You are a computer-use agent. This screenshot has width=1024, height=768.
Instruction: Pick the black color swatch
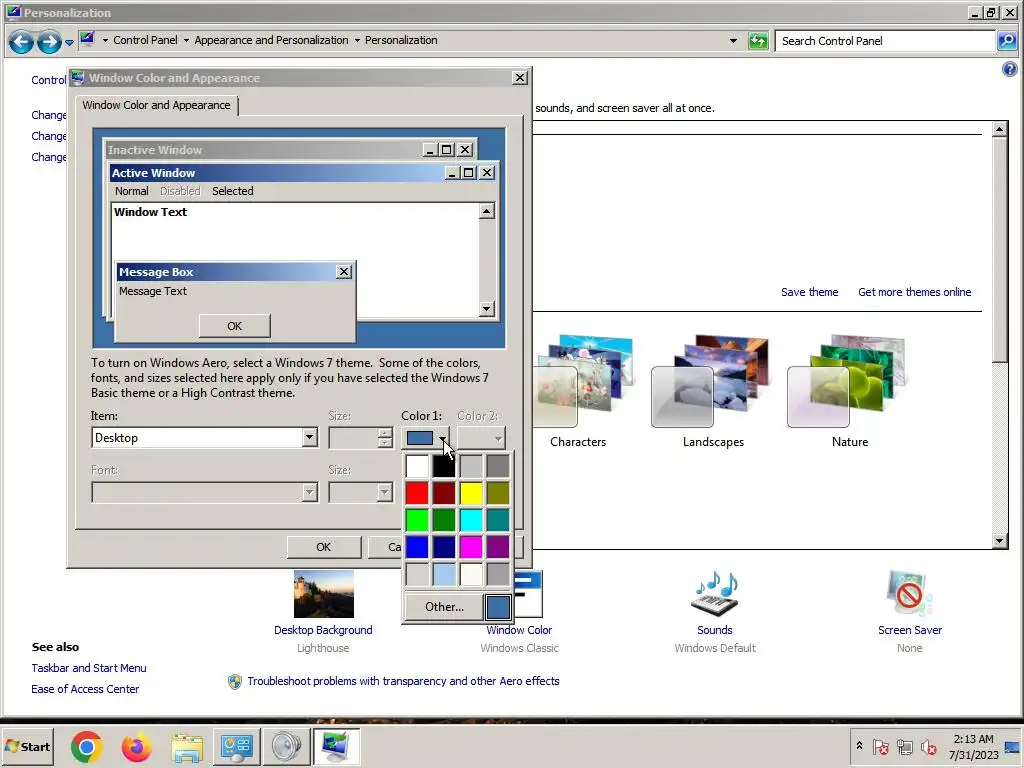pos(443,466)
